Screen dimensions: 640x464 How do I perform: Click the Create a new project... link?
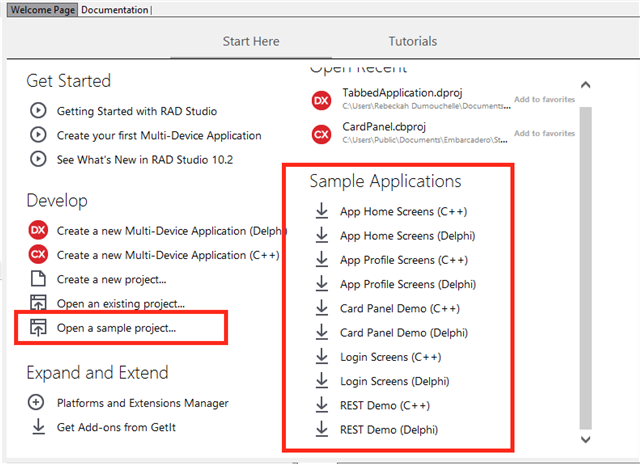pyautogui.click(x=111, y=280)
